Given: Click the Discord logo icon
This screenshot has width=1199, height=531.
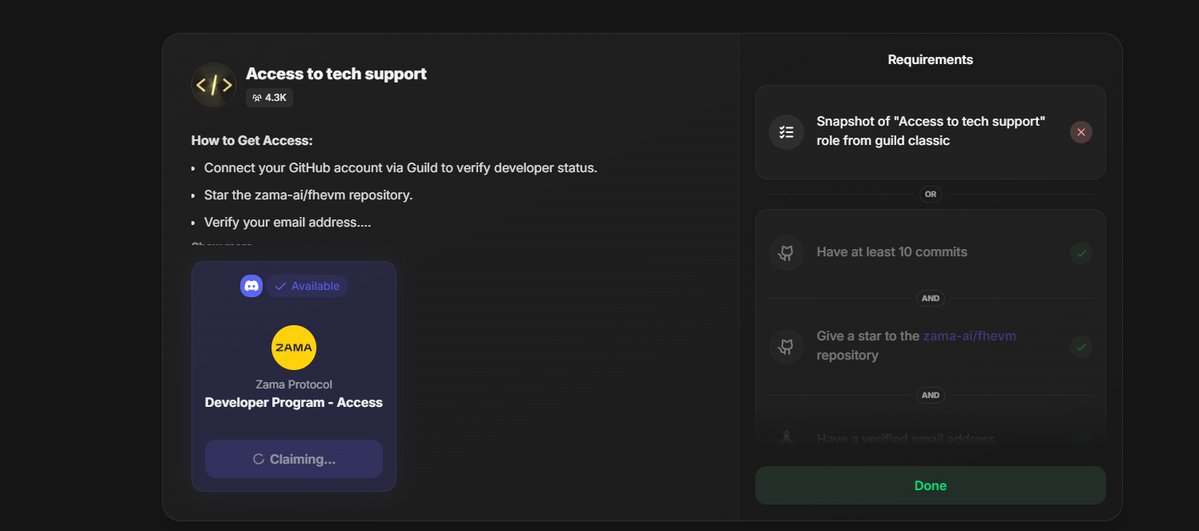Looking at the screenshot, I should pyautogui.click(x=251, y=286).
